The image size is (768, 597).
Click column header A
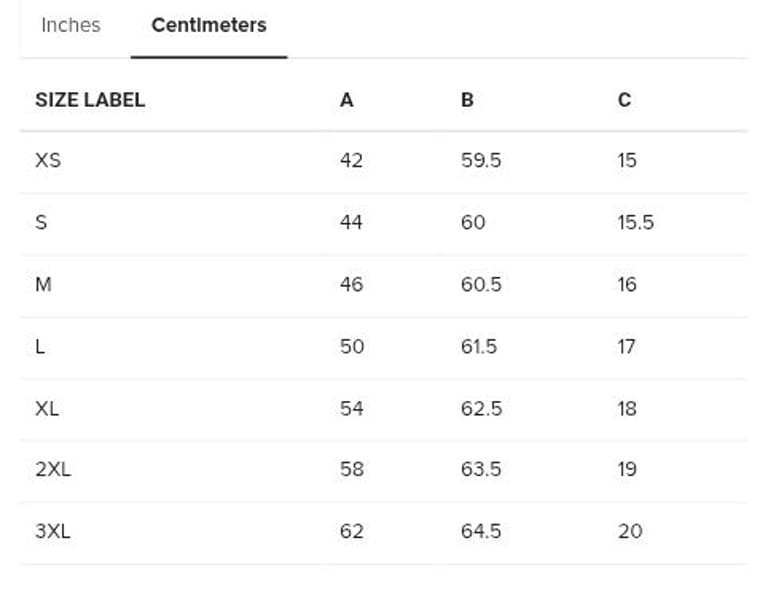pos(347,100)
